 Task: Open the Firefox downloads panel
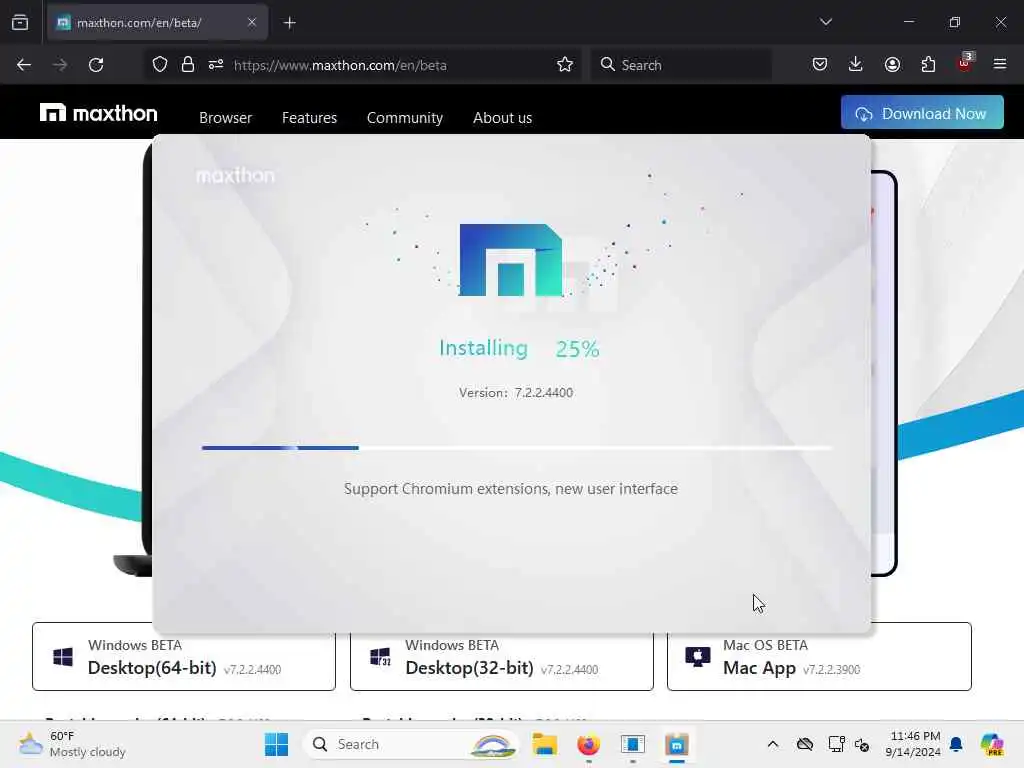[856, 65]
